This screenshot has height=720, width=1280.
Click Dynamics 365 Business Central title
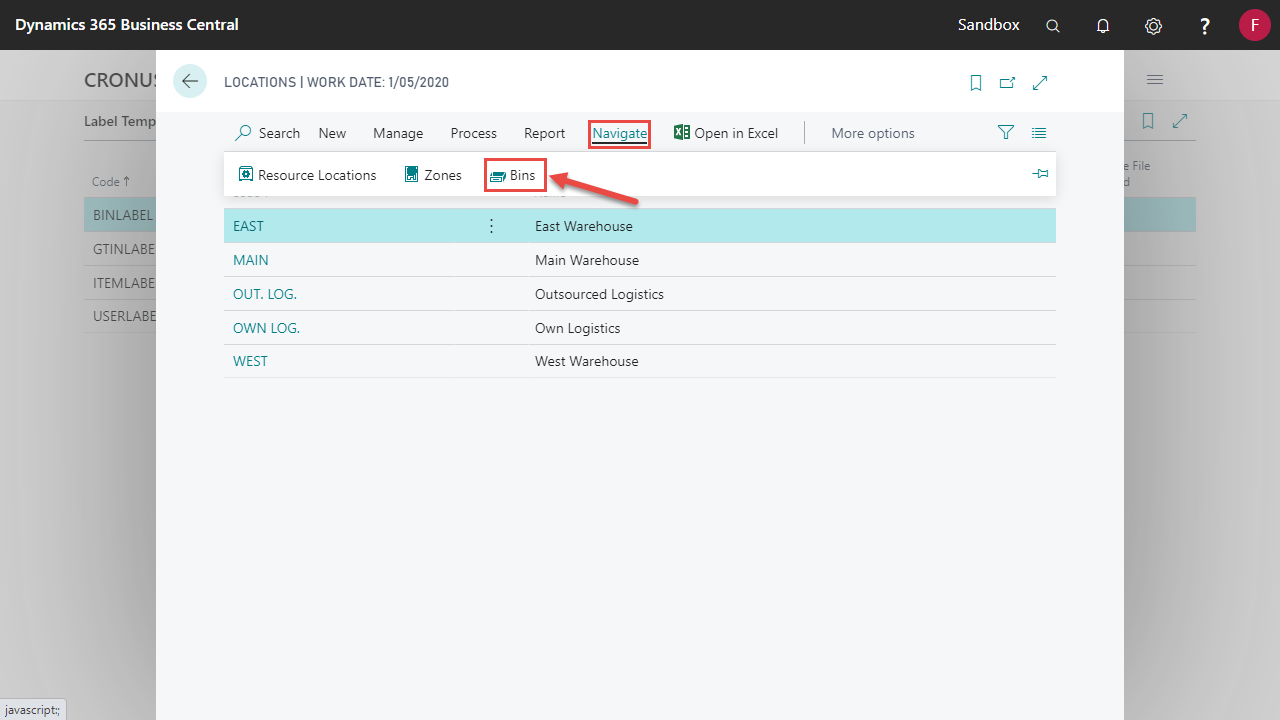127,25
